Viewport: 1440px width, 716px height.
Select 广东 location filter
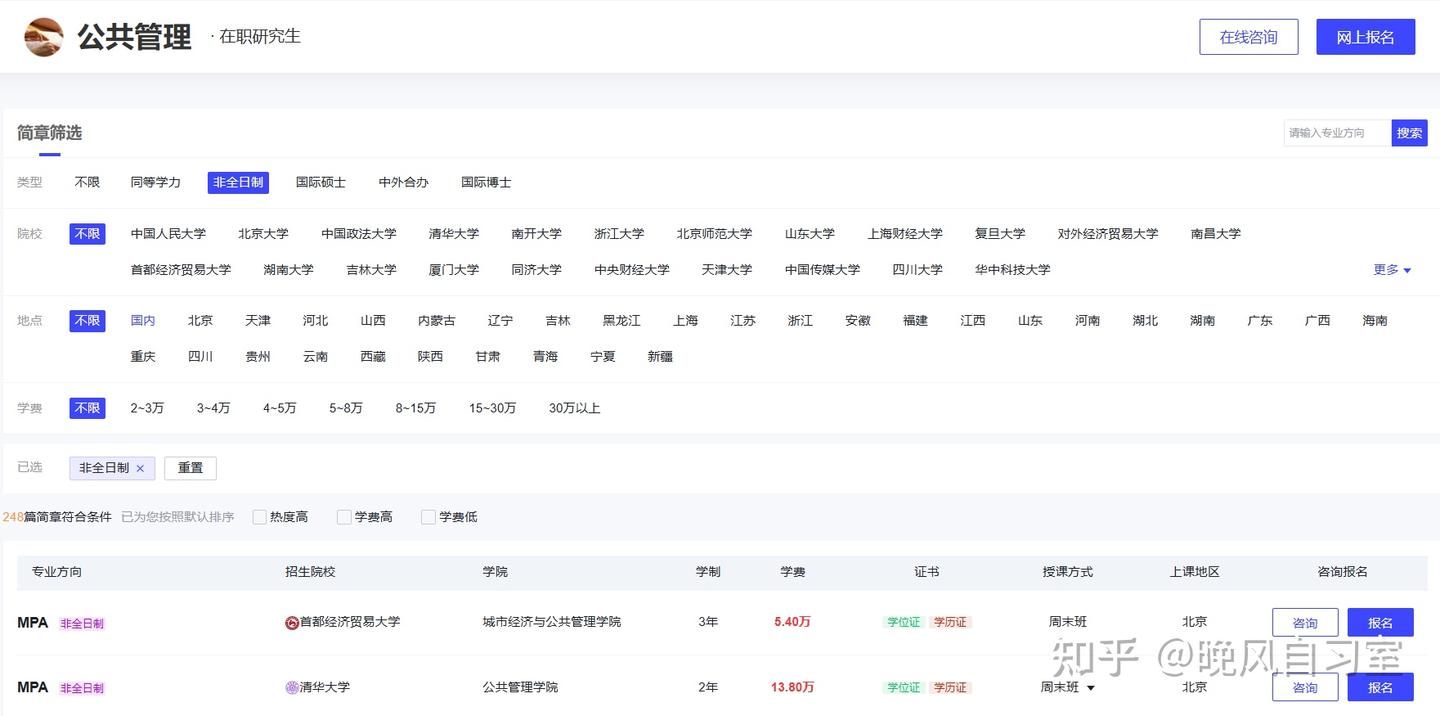(1260, 321)
